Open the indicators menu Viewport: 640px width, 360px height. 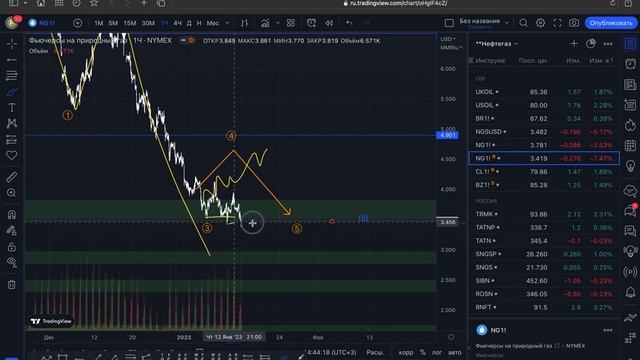coord(265,23)
